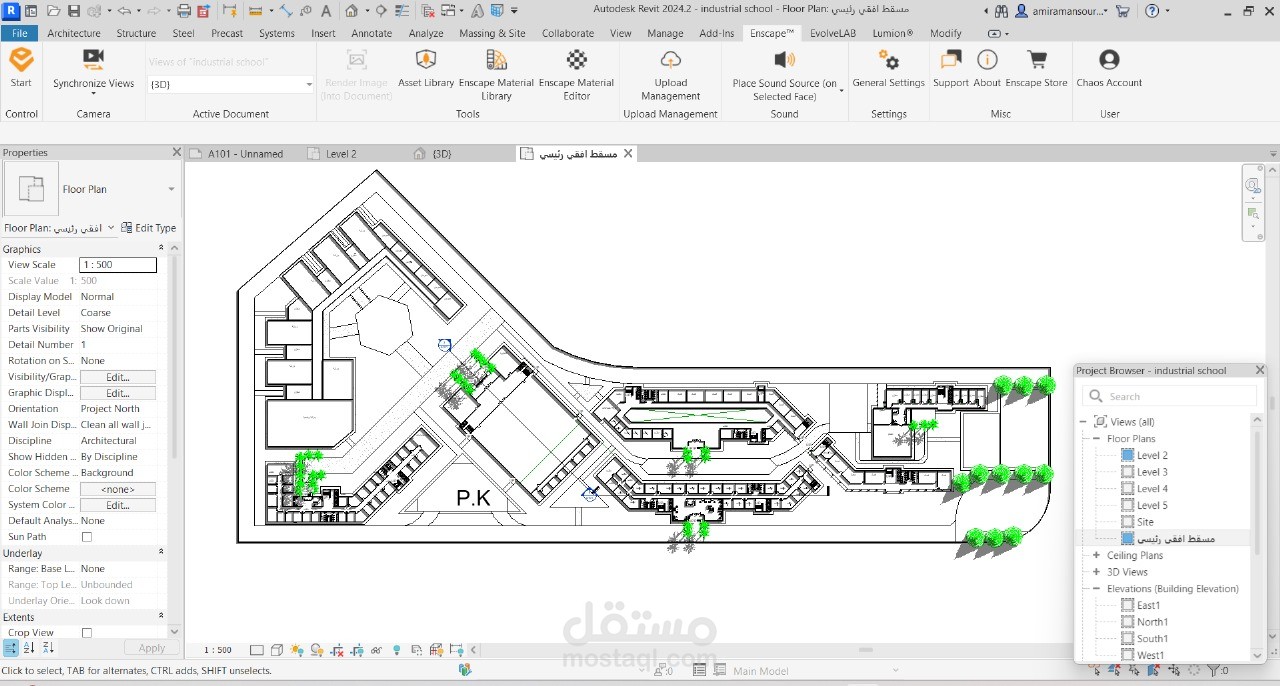The height and width of the screenshot is (686, 1280).
Task: Open the Massing & Site tab
Action: (x=492, y=33)
